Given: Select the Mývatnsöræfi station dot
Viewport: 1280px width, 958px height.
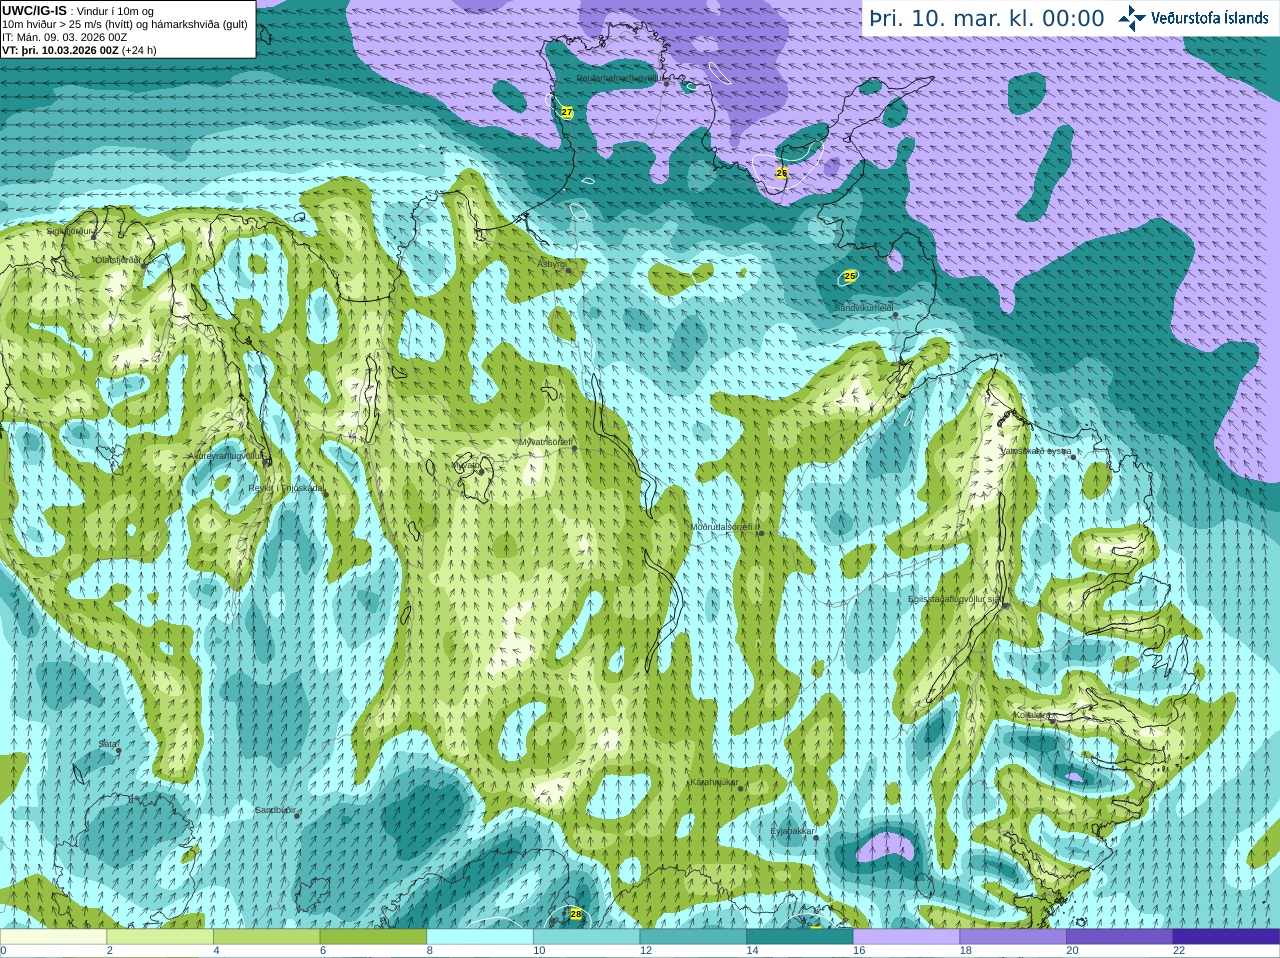Looking at the screenshot, I should click(x=575, y=448).
